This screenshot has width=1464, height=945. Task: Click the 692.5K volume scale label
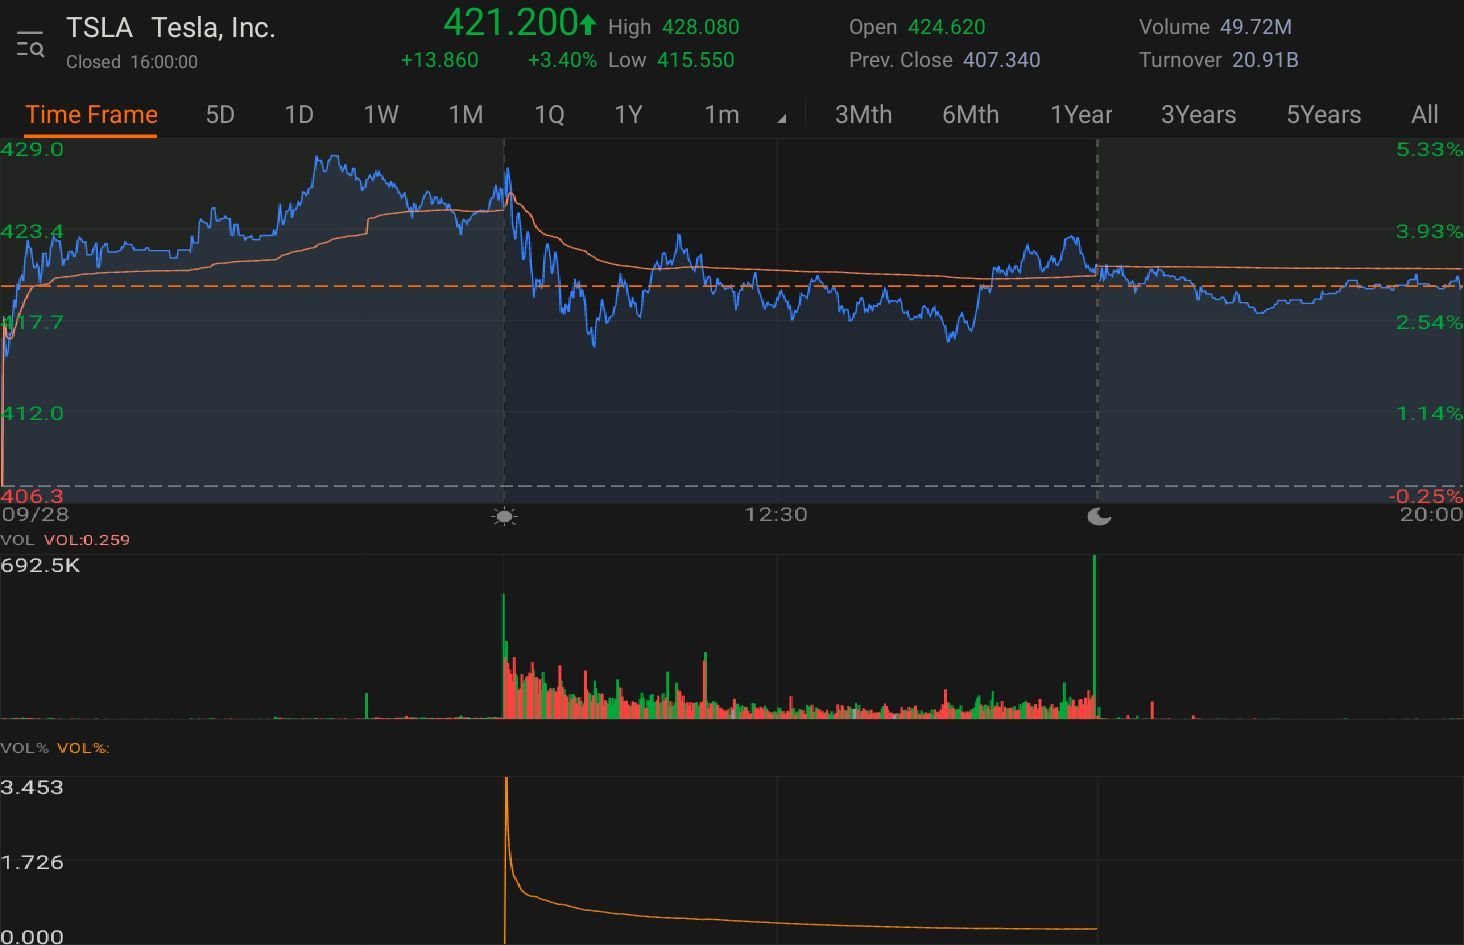click(41, 565)
